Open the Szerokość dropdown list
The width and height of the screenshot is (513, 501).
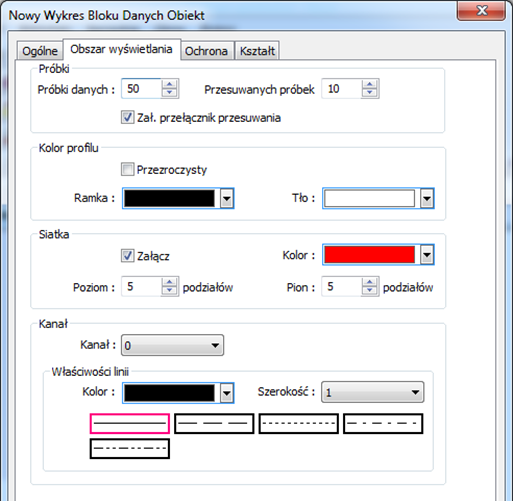373,392
